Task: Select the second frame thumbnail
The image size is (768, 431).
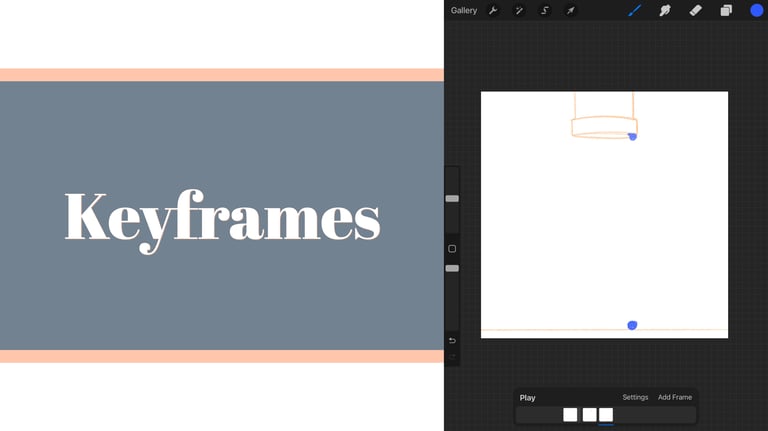Action: [x=589, y=415]
